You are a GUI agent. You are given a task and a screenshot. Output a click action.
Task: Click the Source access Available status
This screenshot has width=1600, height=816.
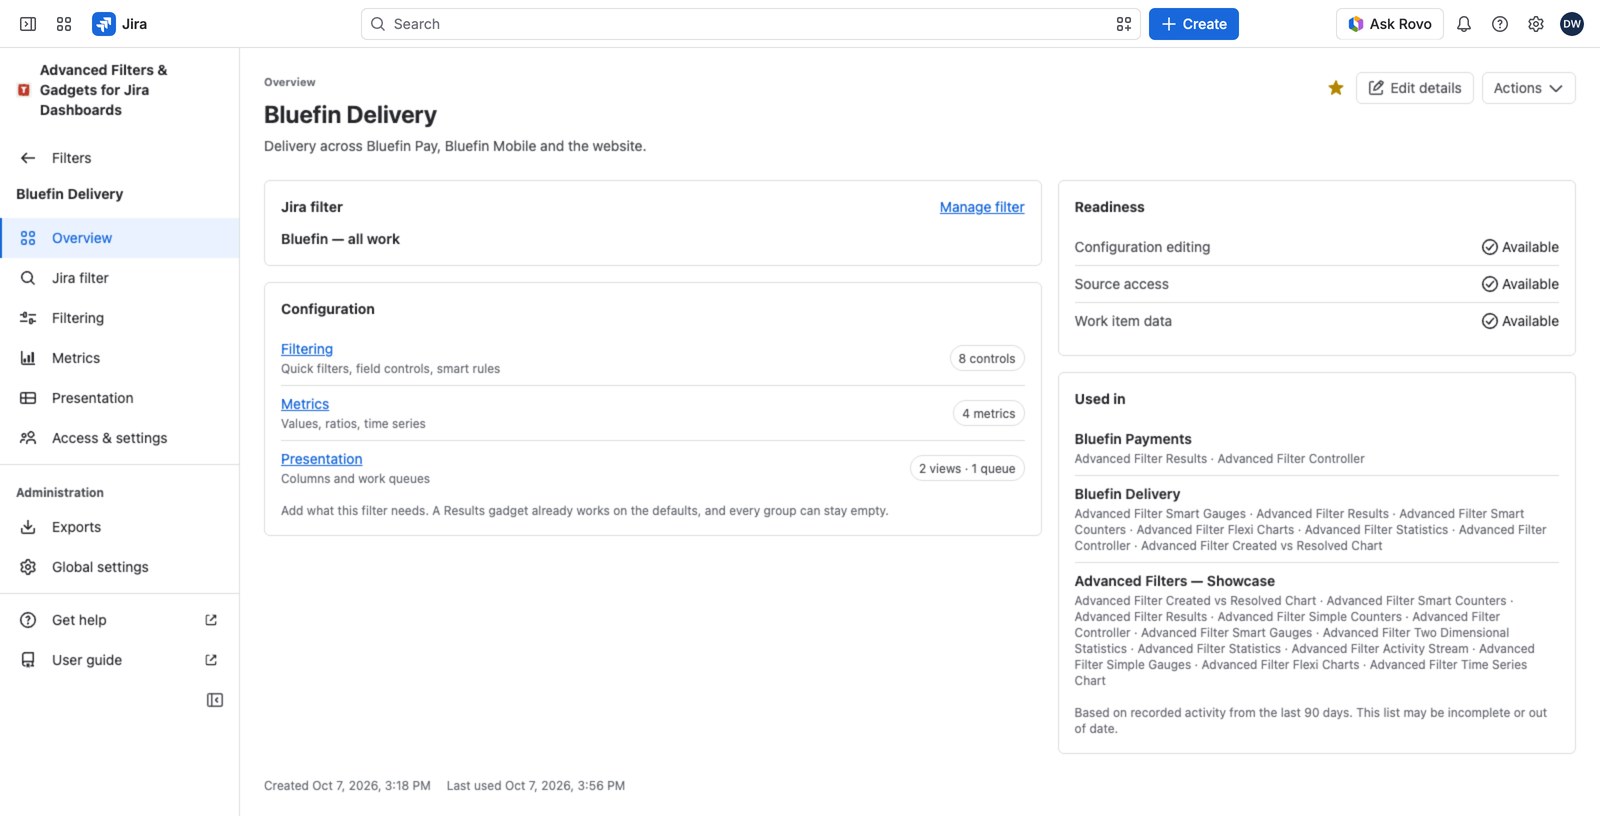1520,284
